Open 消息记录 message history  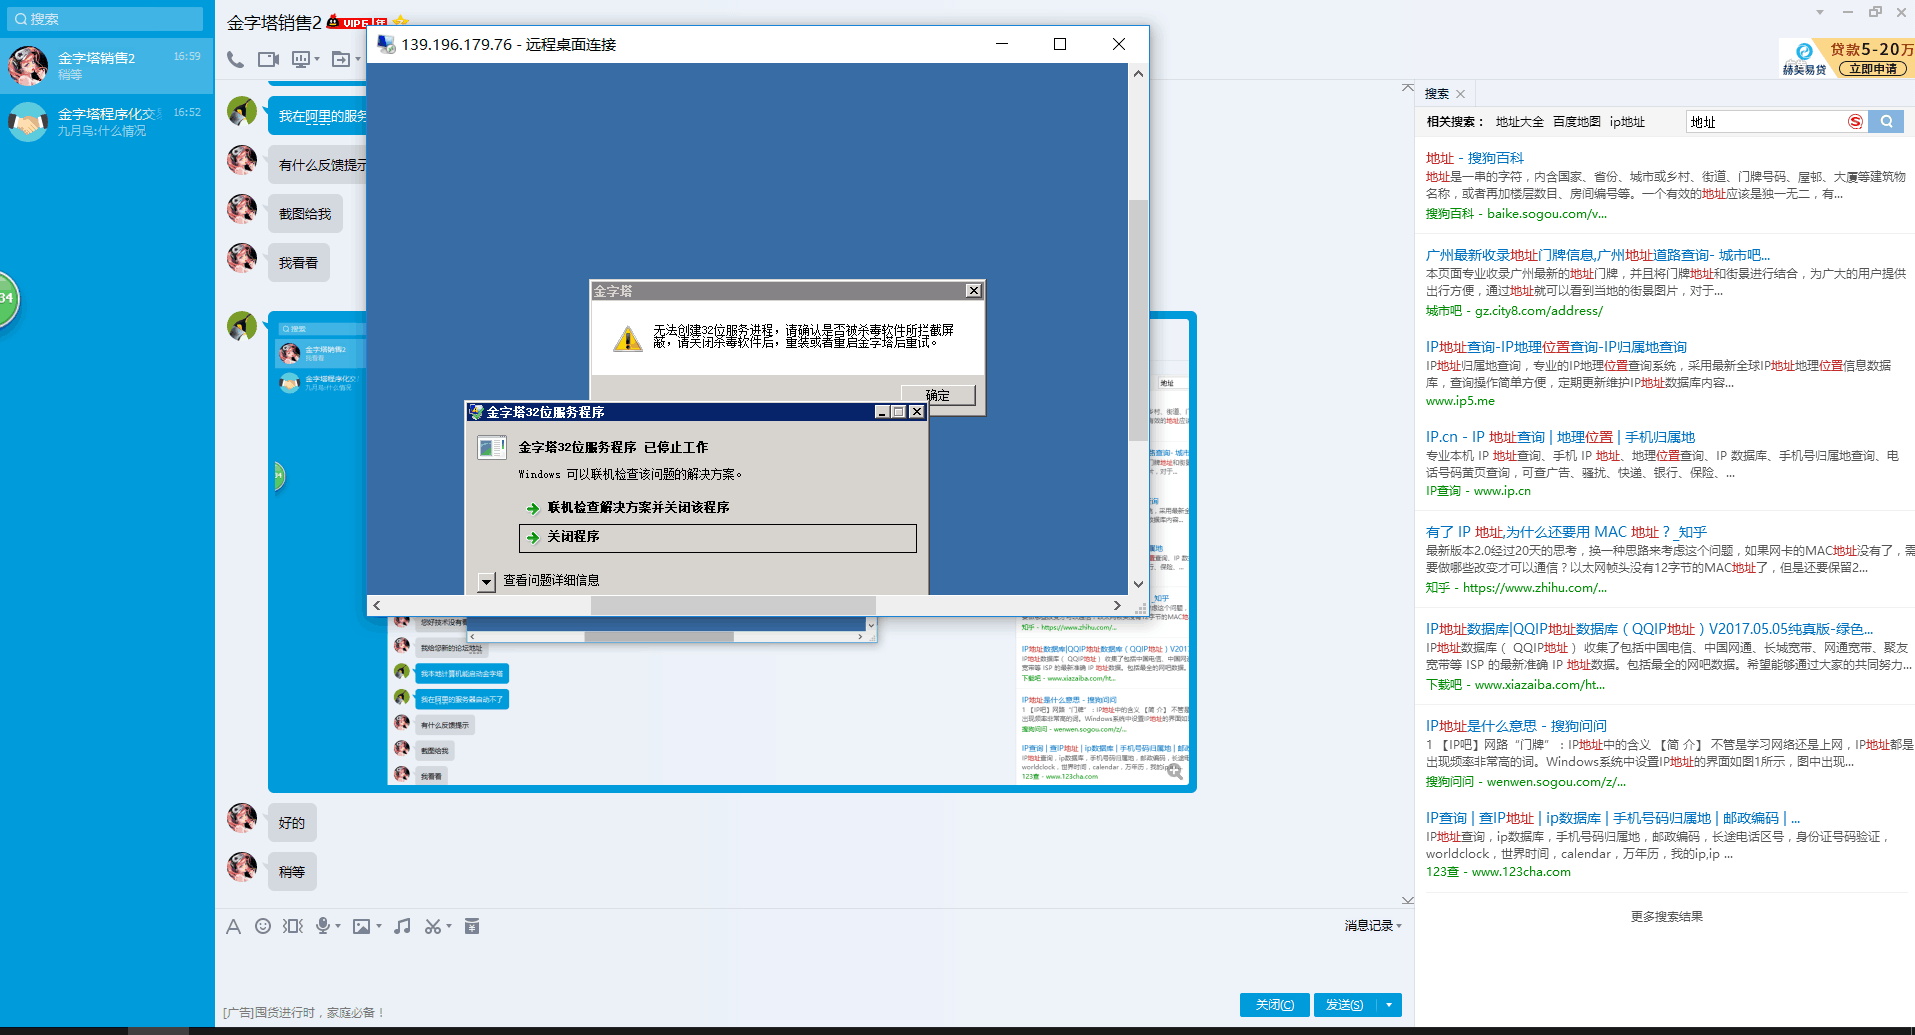click(x=1368, y=926)
